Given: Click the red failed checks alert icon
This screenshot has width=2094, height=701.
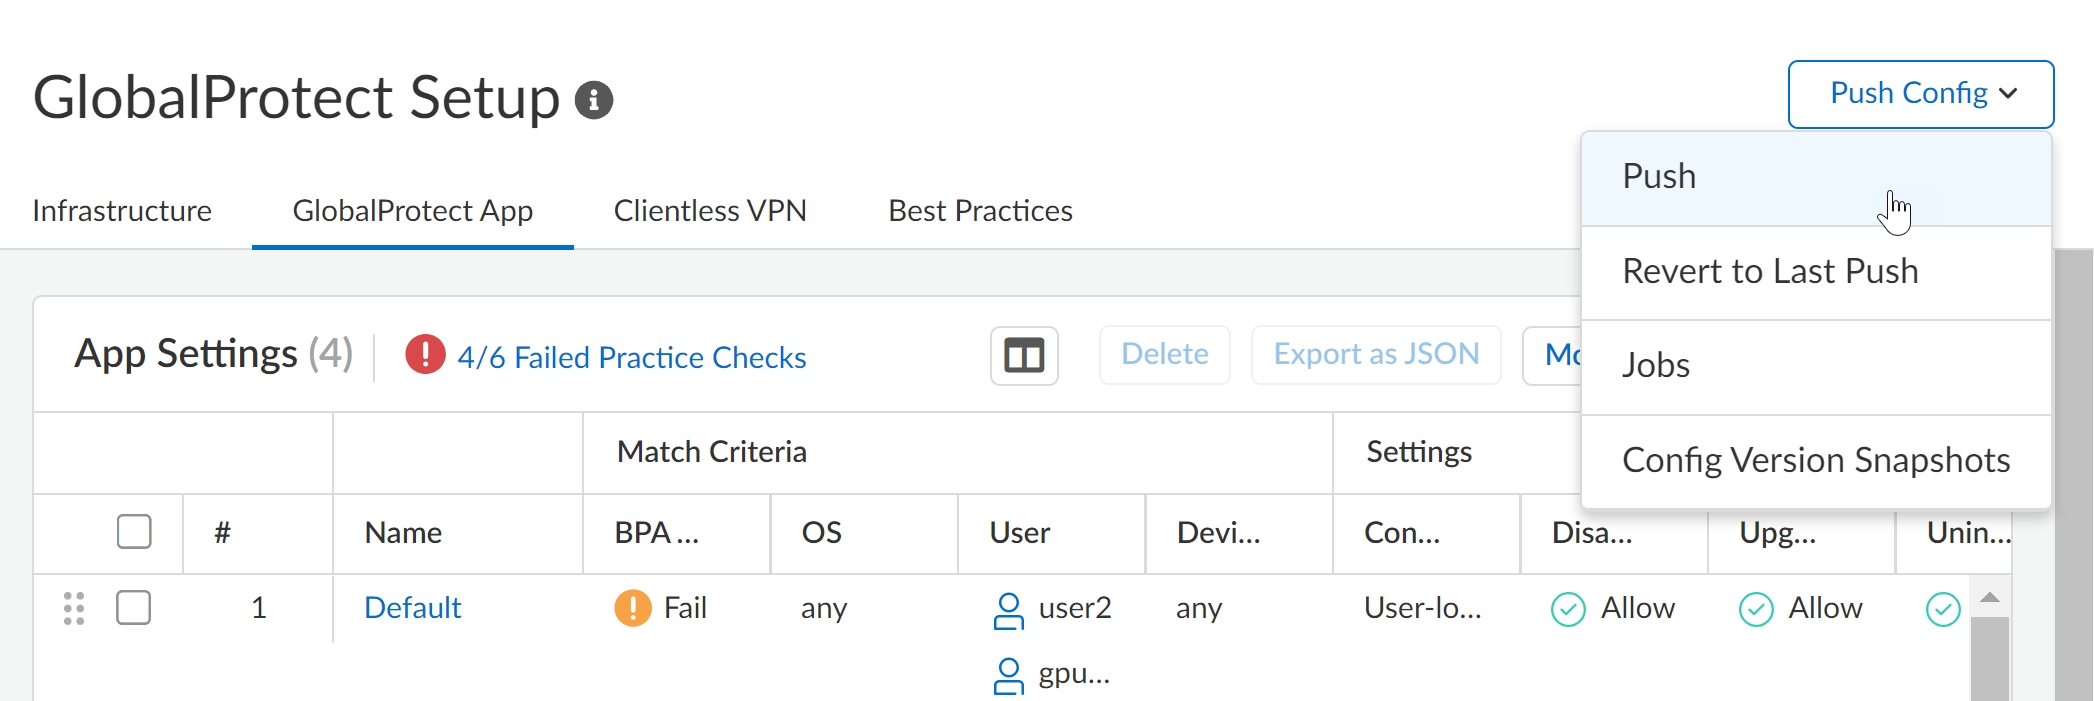Looking at the screenshot, I should 425,355.
